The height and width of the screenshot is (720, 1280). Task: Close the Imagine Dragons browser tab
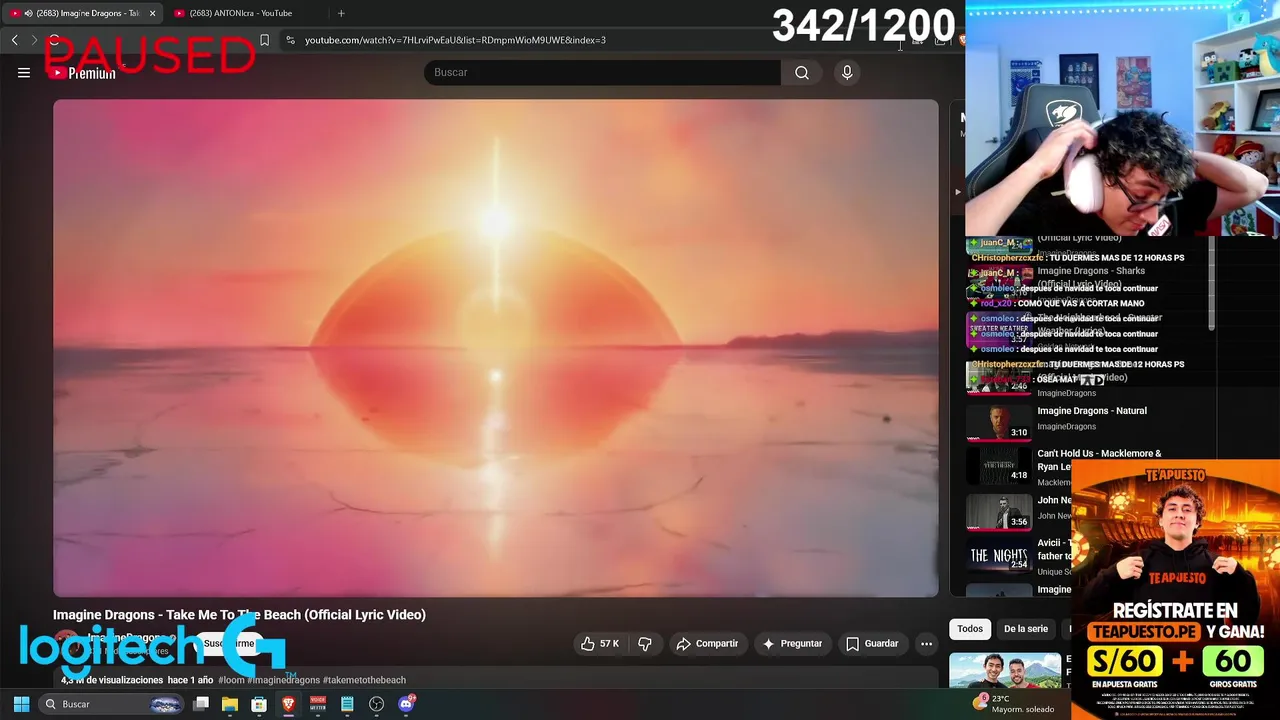coord(153,13)
